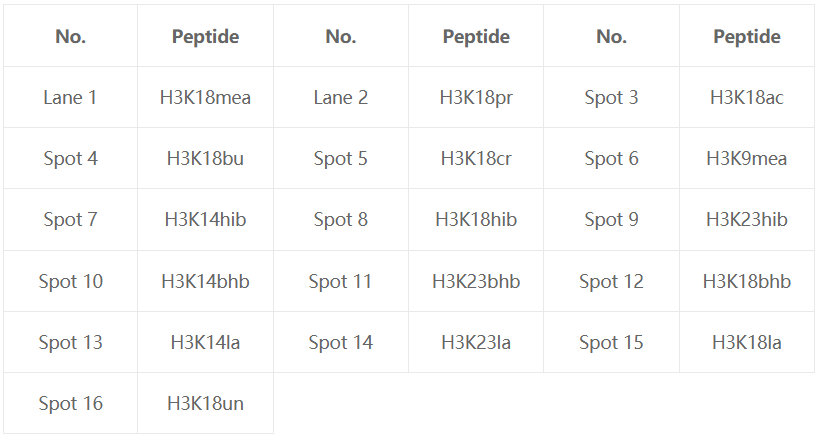
Task: Click the H3K18bhb cell
Action: (747, 281)
